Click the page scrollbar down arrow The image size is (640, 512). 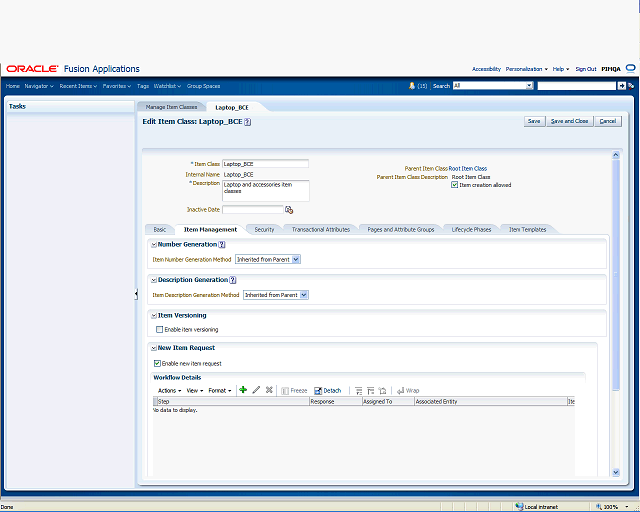pos(616,472)
